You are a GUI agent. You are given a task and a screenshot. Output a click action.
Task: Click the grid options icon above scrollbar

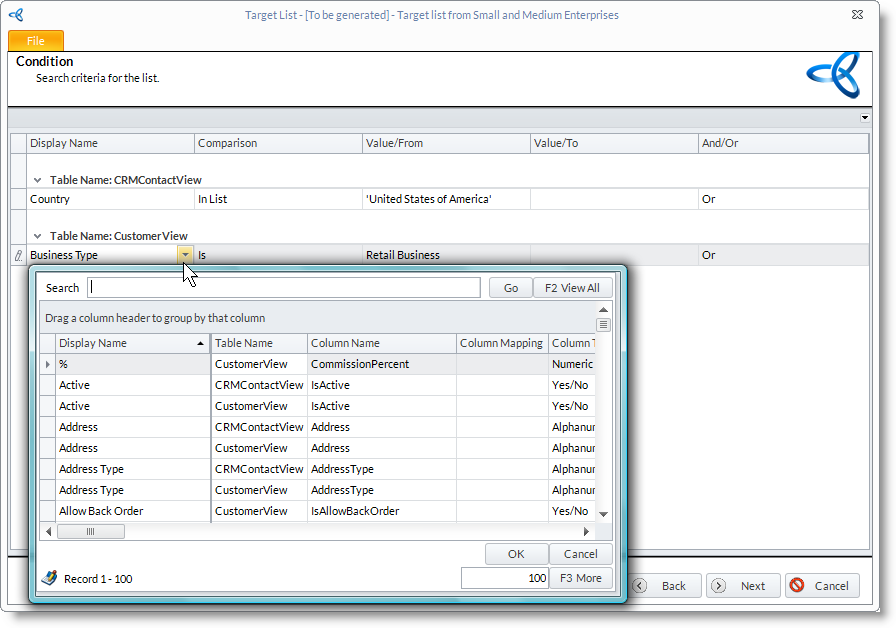click(x=603, y=324)
